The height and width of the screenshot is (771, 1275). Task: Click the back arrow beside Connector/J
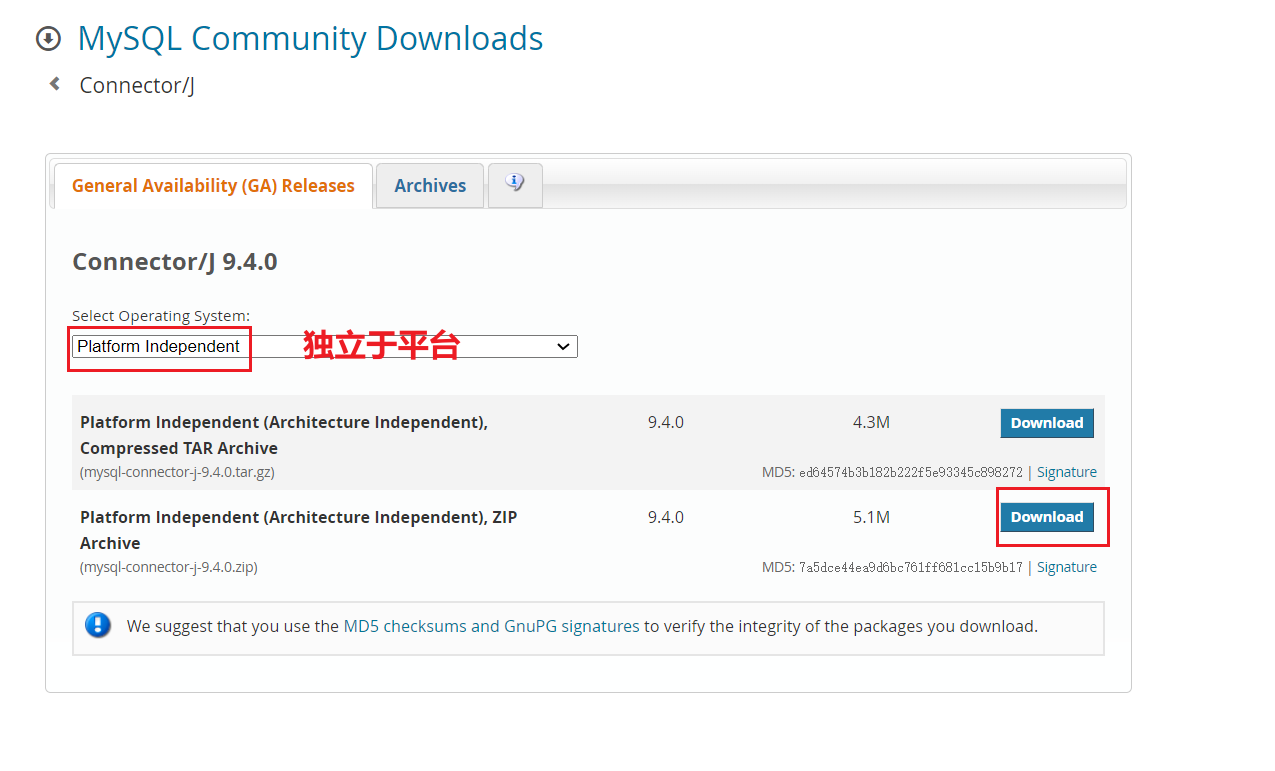55,84
